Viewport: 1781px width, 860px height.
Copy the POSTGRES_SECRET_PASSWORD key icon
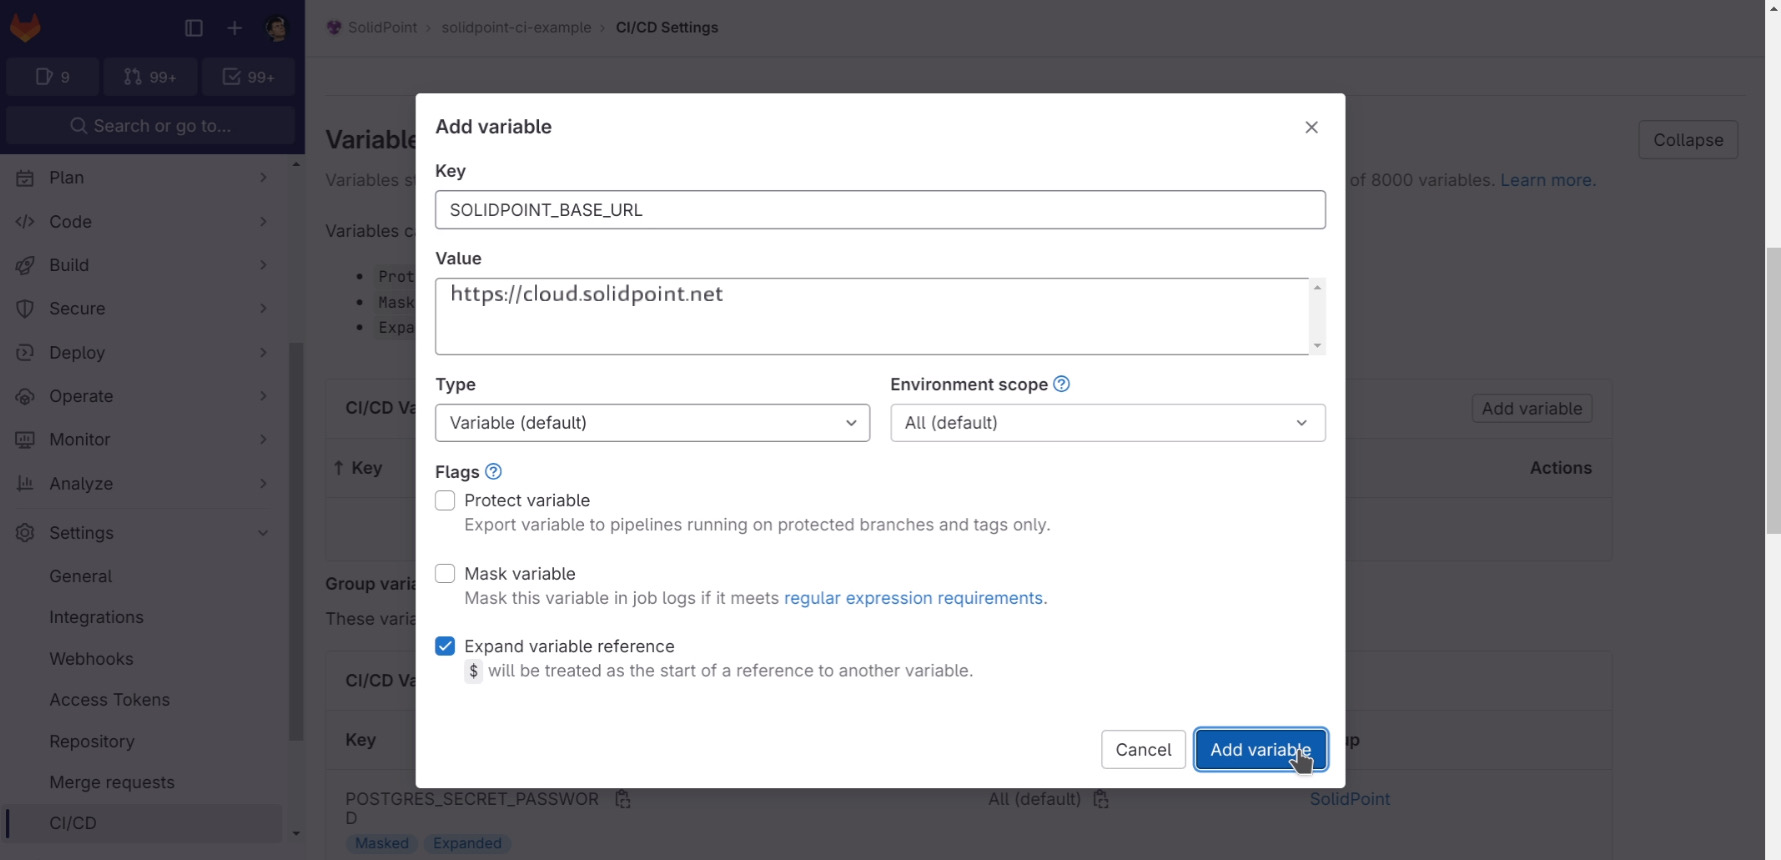623,799
